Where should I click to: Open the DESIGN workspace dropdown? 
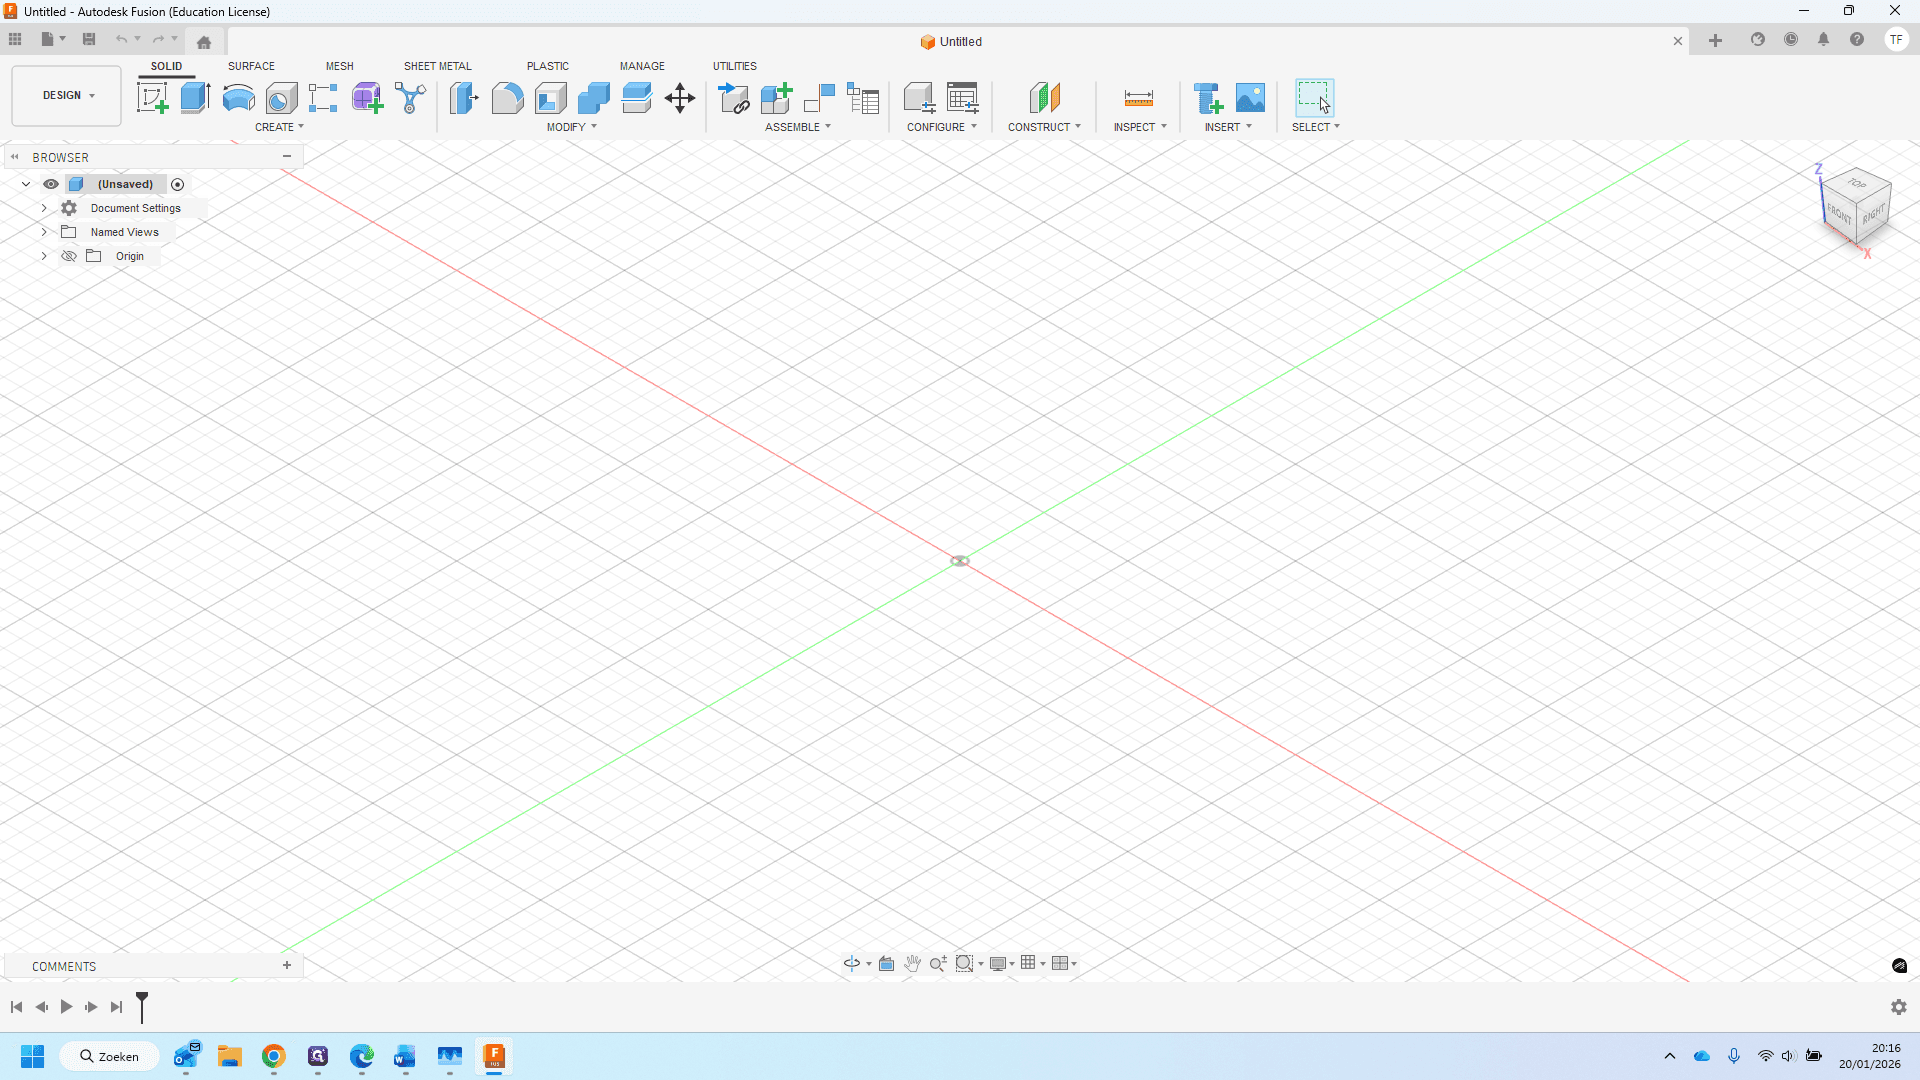pyautogui.click(x=67, y=96)
